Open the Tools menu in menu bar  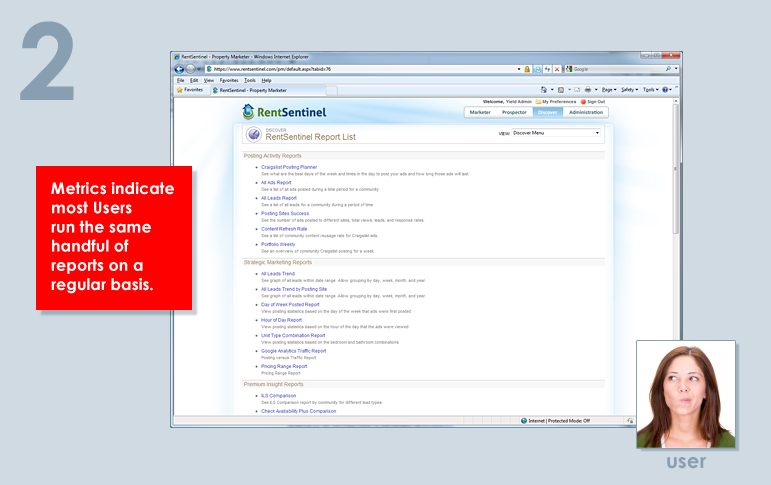250,80
